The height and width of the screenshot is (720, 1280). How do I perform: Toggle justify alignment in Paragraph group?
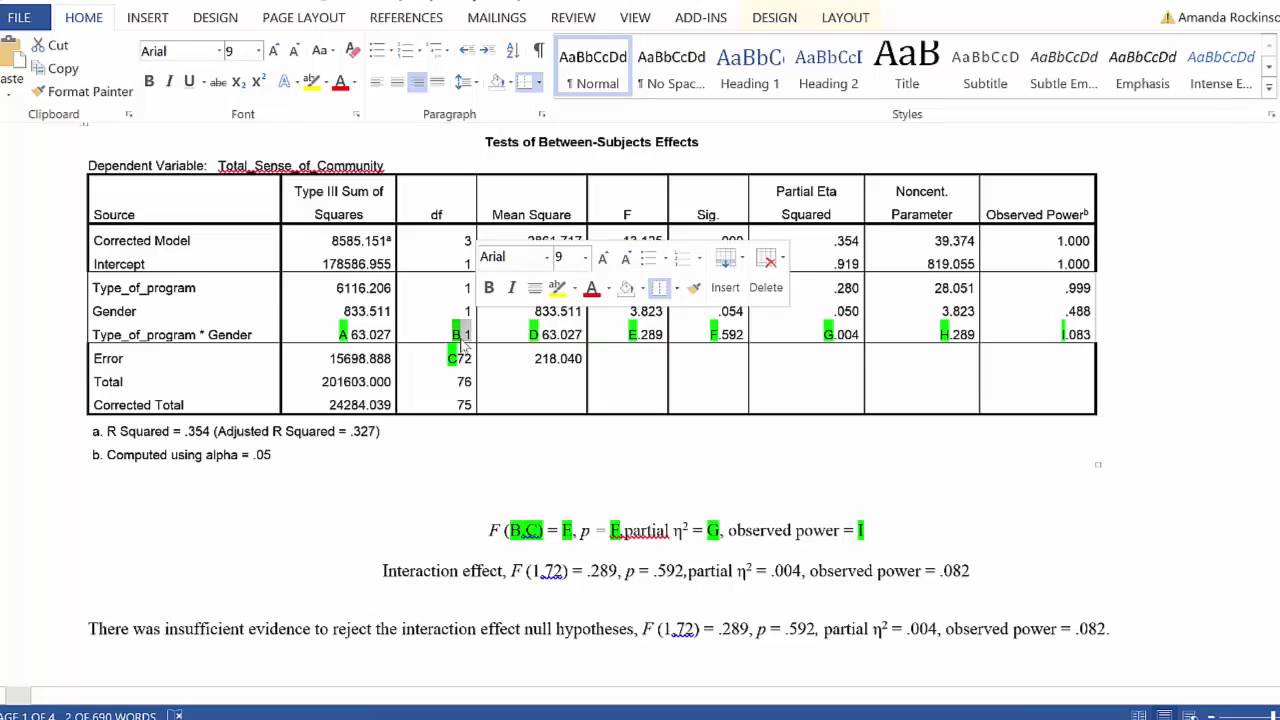(x=437, y=82)
